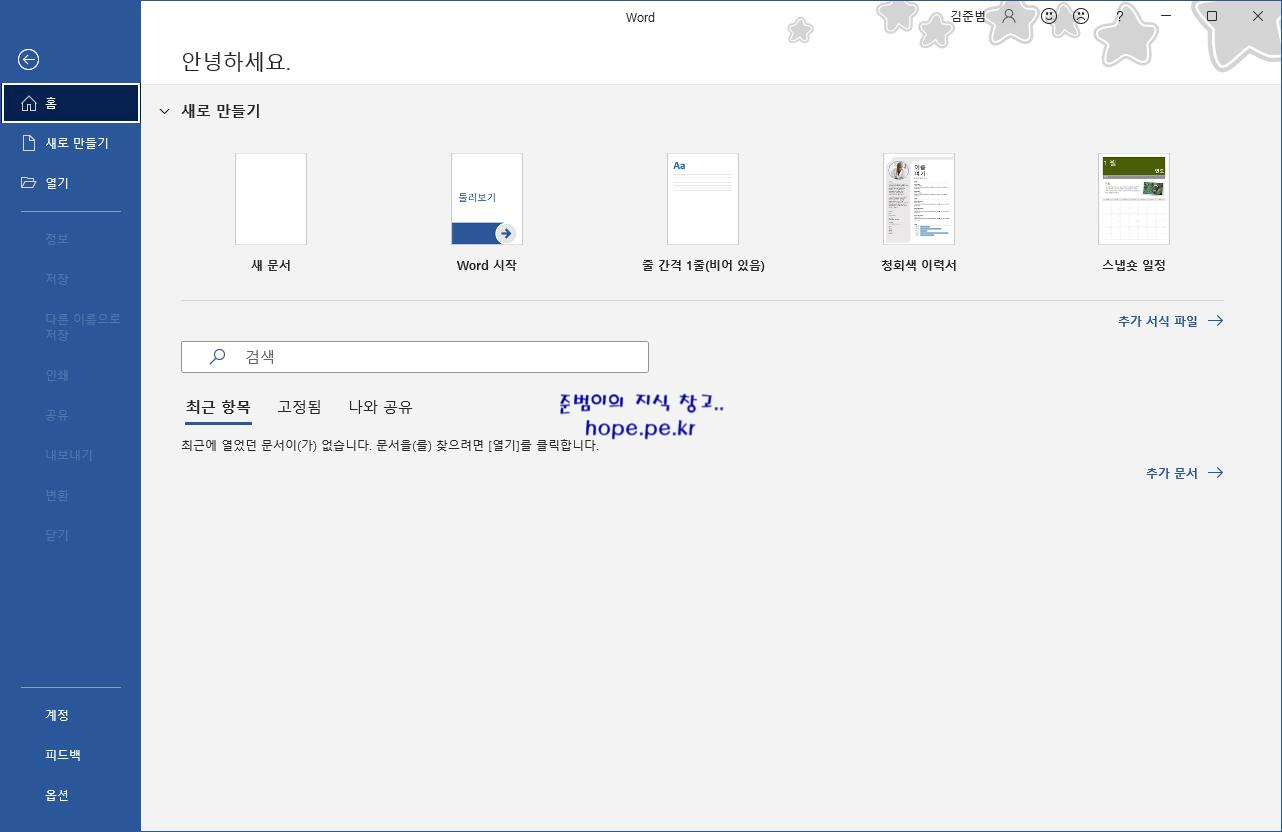
Task: Click the user name 김준범
Action: pos(967,16)
